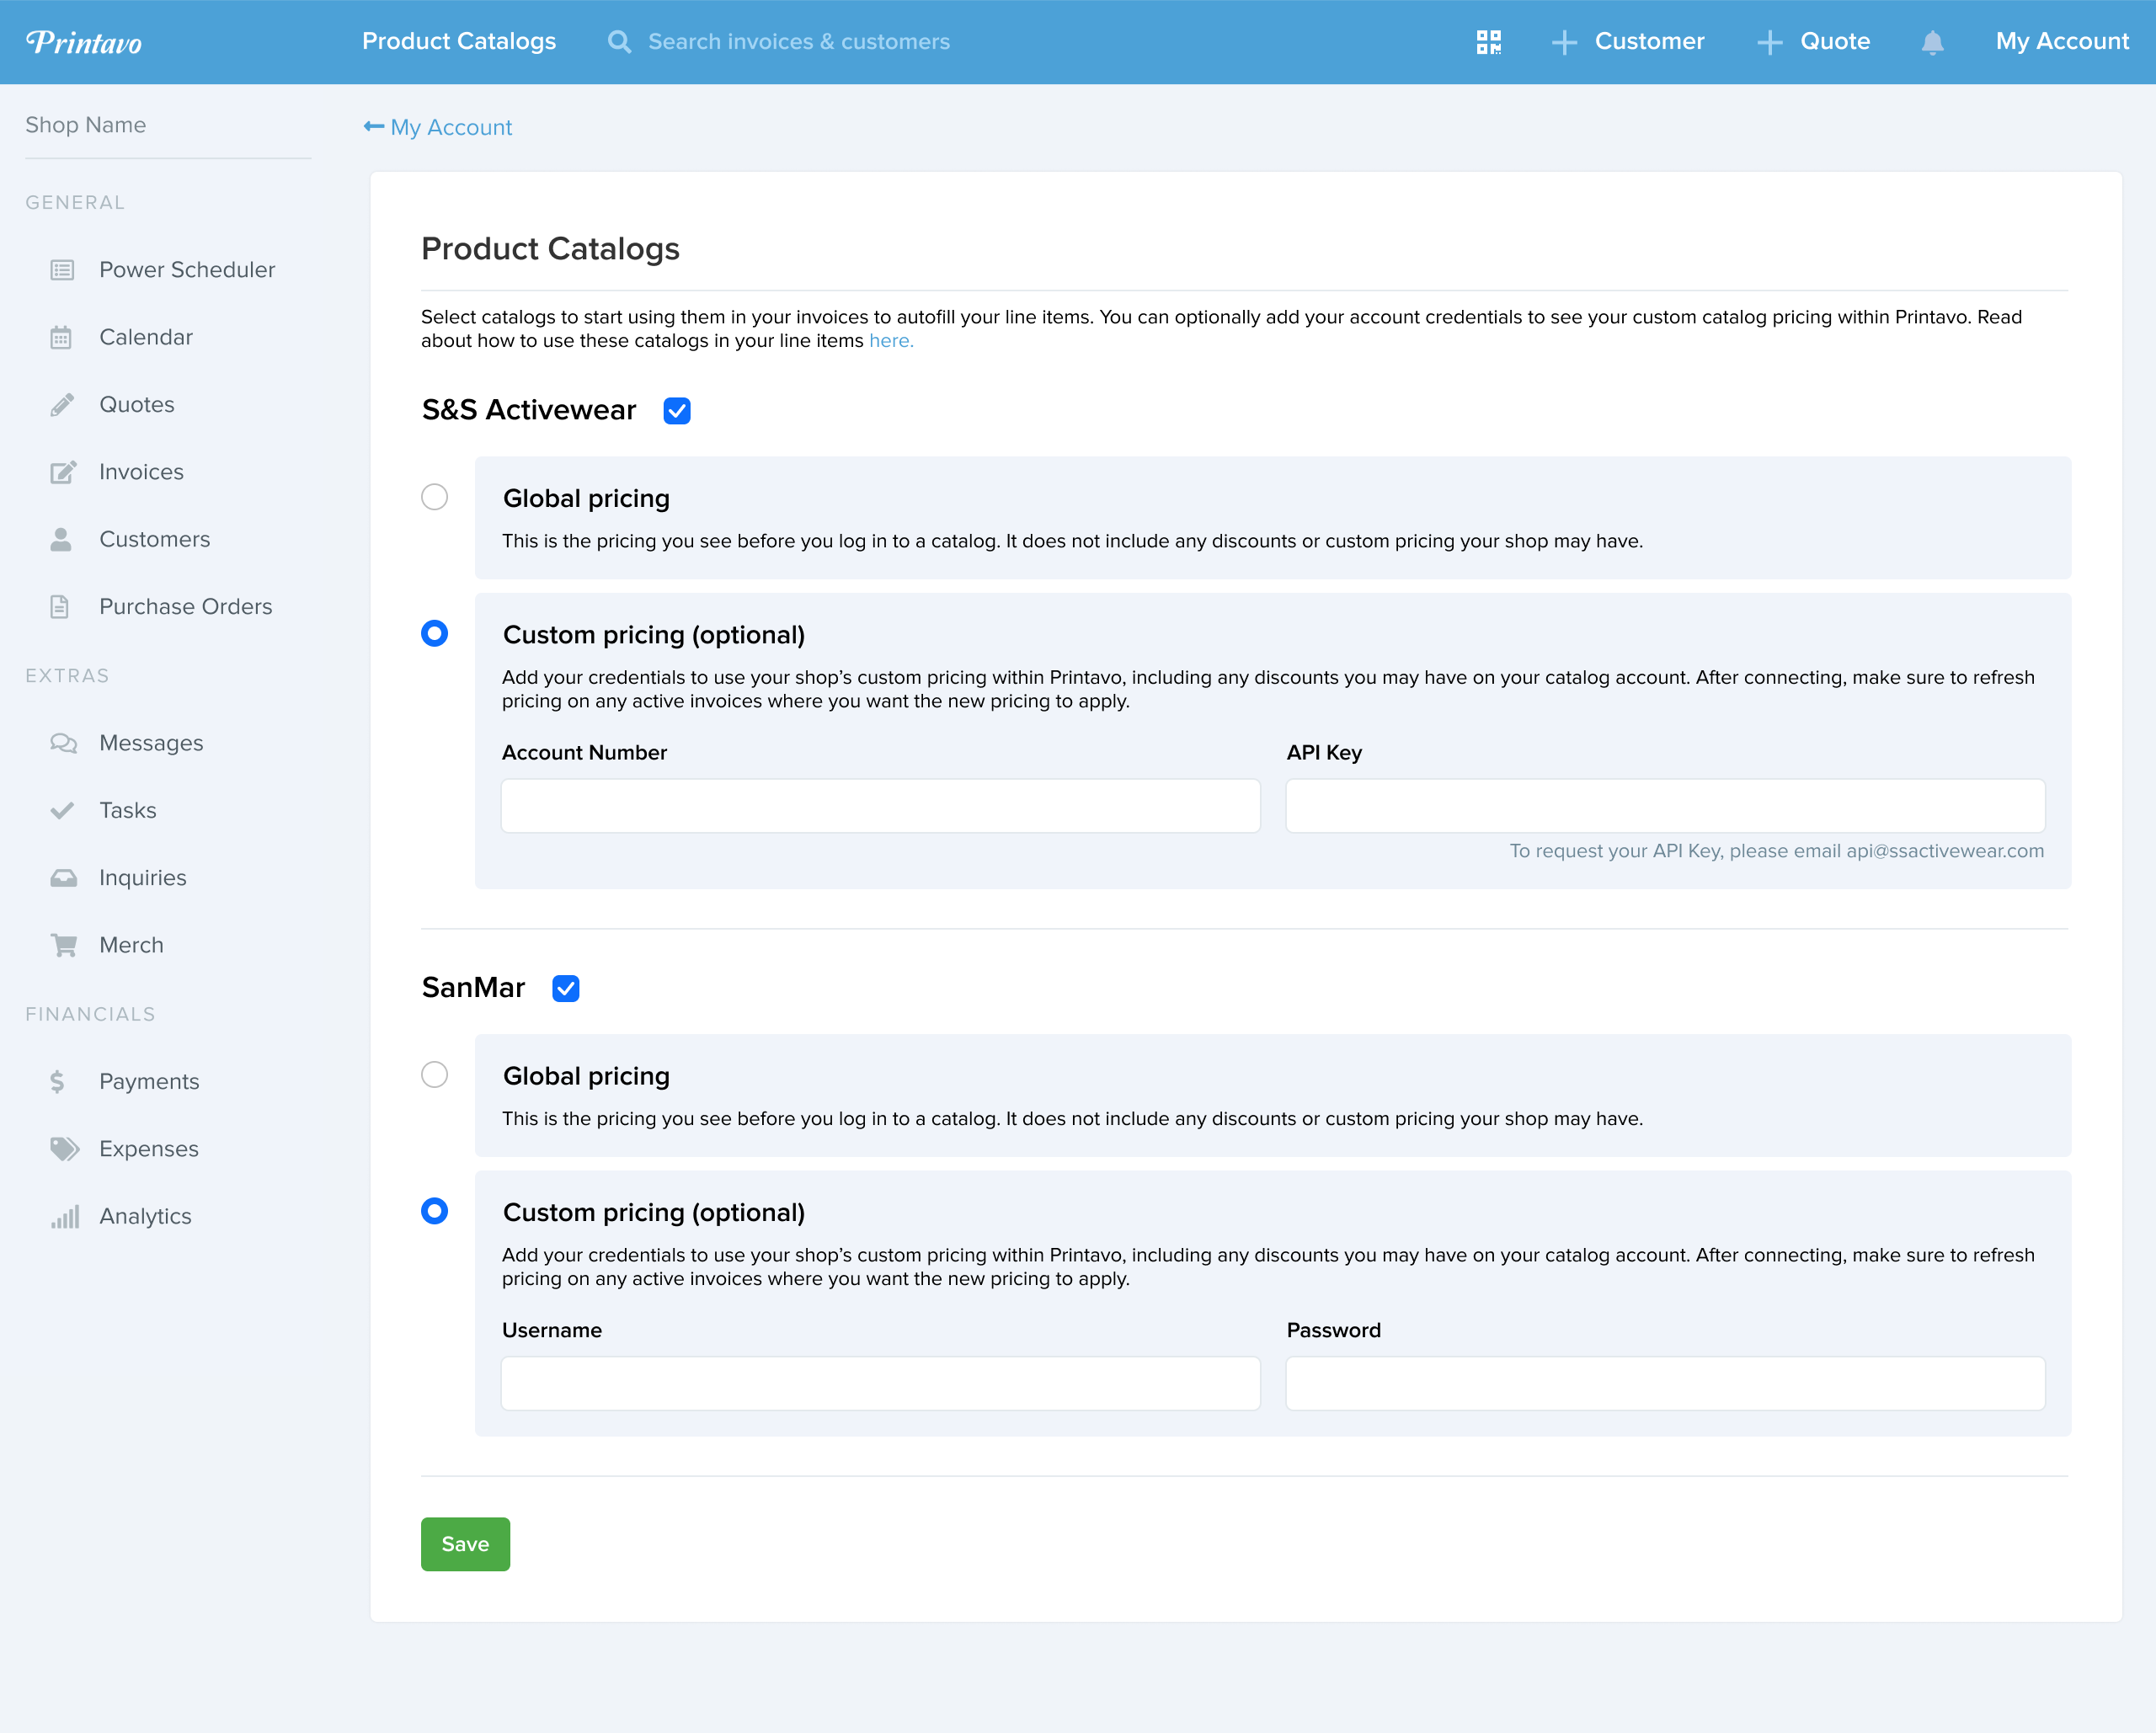Click the S&S Activewear heading
The image size is (2156, 1733).
coord(529,410)
